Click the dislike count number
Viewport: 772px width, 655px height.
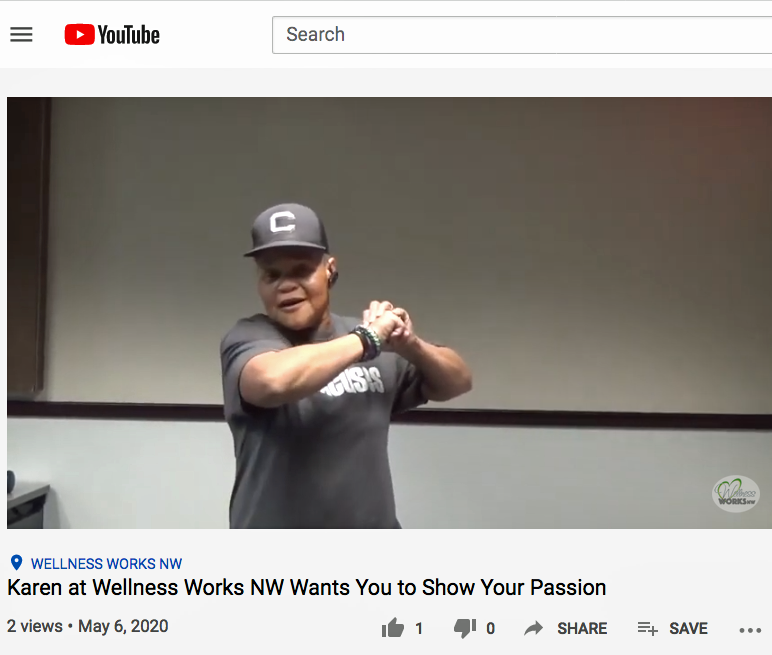point(490,628)
